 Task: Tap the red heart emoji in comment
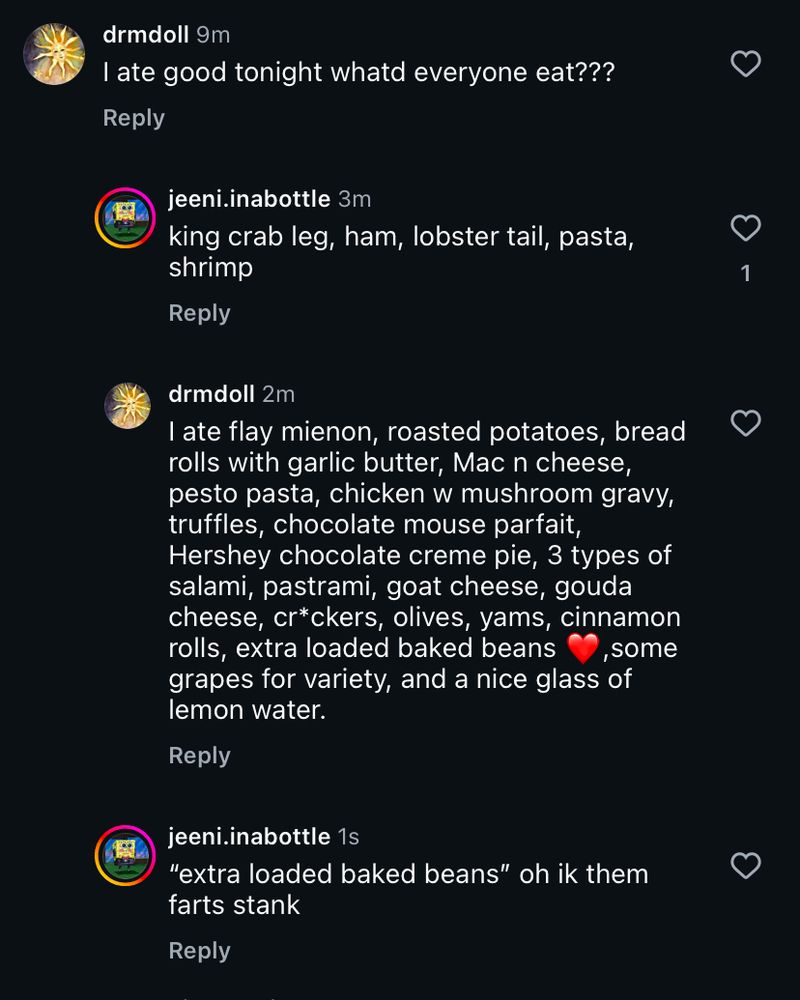click(582, 648)
